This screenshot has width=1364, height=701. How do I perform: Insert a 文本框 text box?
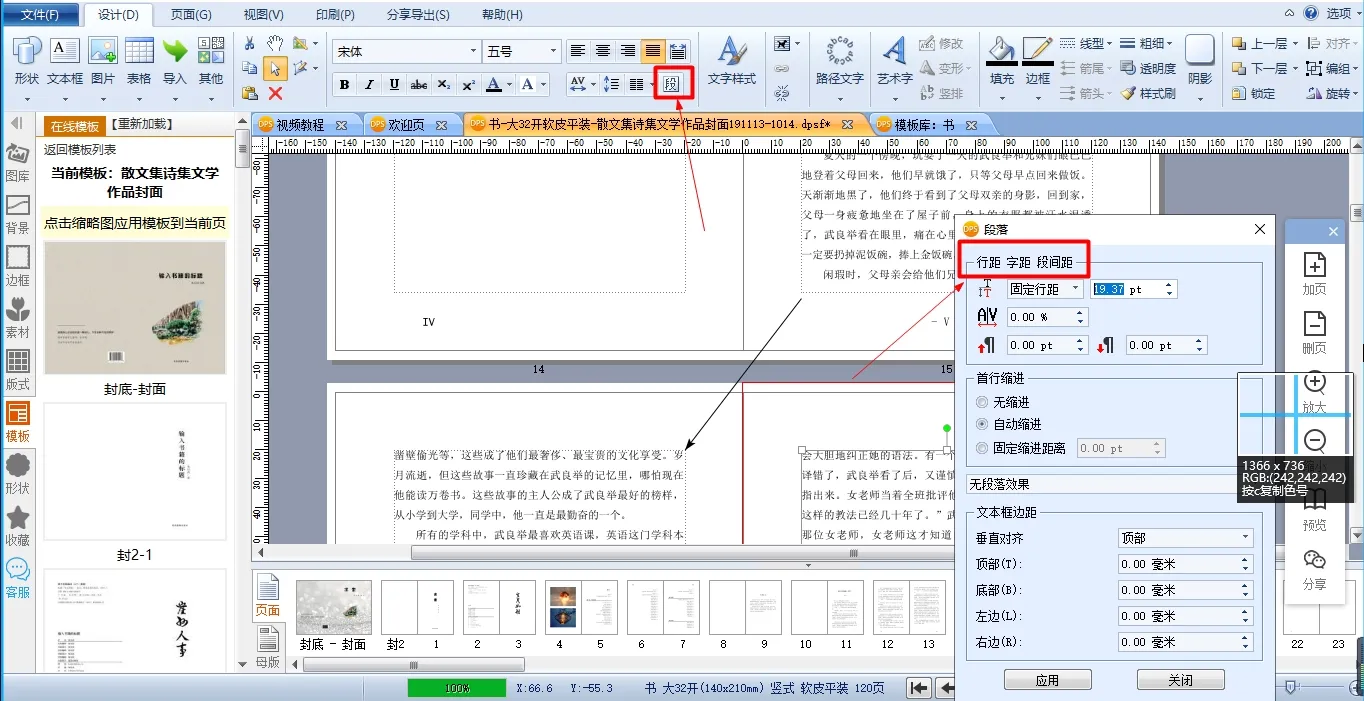[x=65, y=62]
